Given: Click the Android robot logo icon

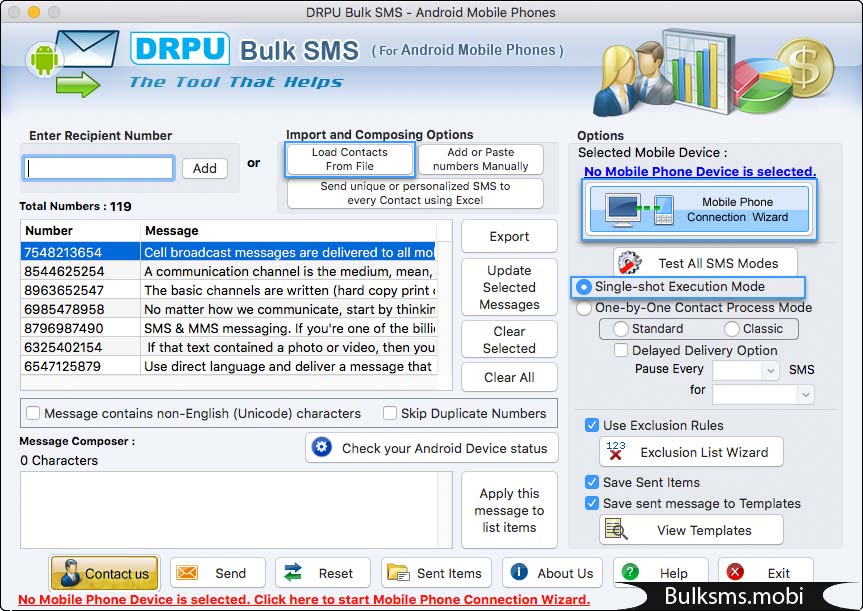Looking at the screenshot, I should pyautogui.click(x=44, y=59).
